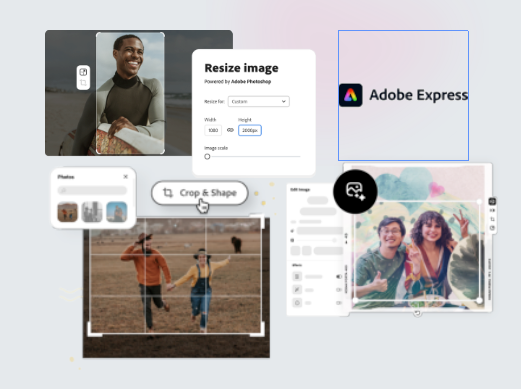521x389 pixels.
Task: Click the Height input field
Action: 250,130
